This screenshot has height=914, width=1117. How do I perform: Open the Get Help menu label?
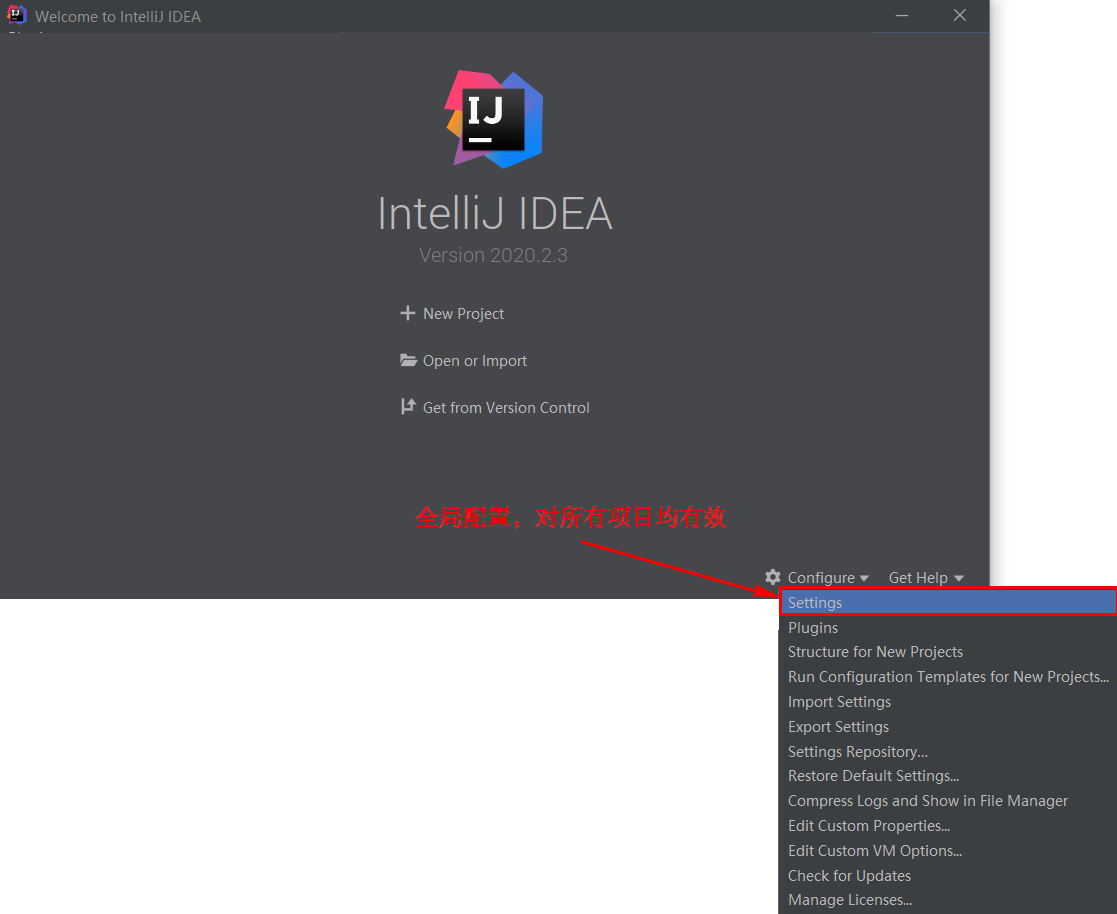point(918,578)
